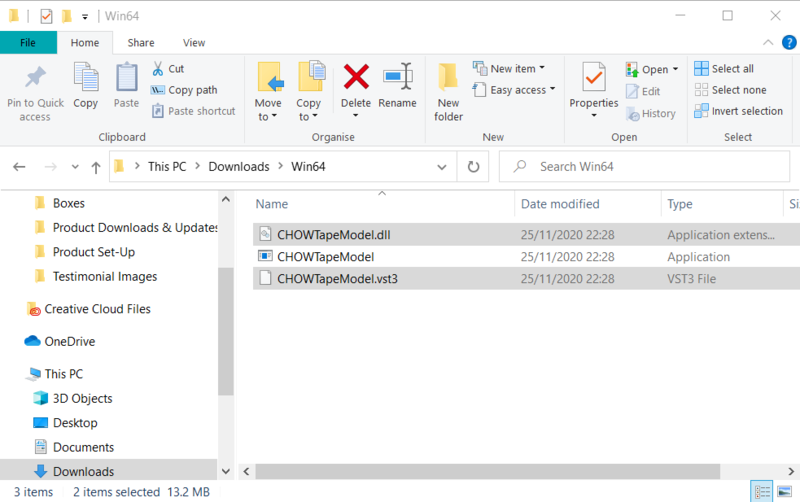This screenshot has height=502, width=800.
Task: Sort files by the Name column
Action: click(271, 204)
